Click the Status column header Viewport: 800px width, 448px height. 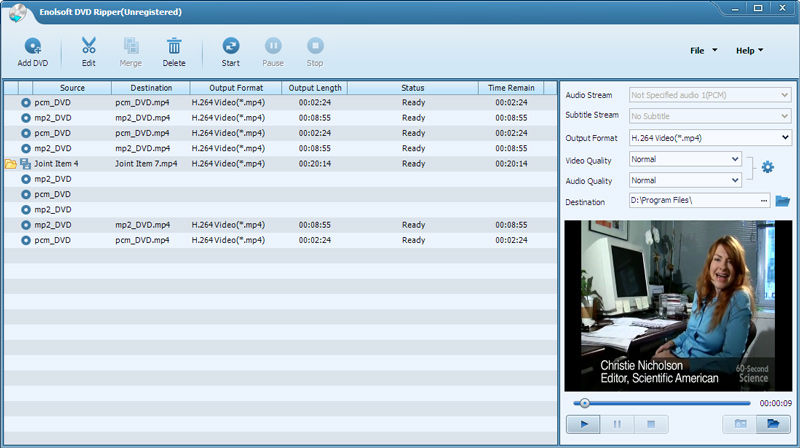[x=413, y=88]
